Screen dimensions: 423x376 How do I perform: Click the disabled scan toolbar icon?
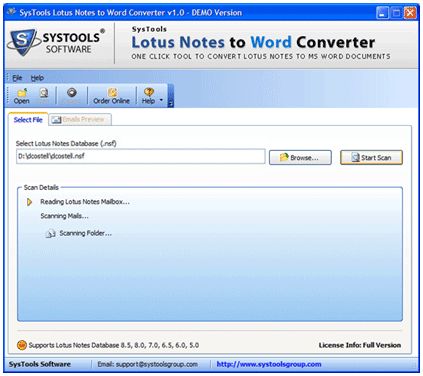[44, 92]
